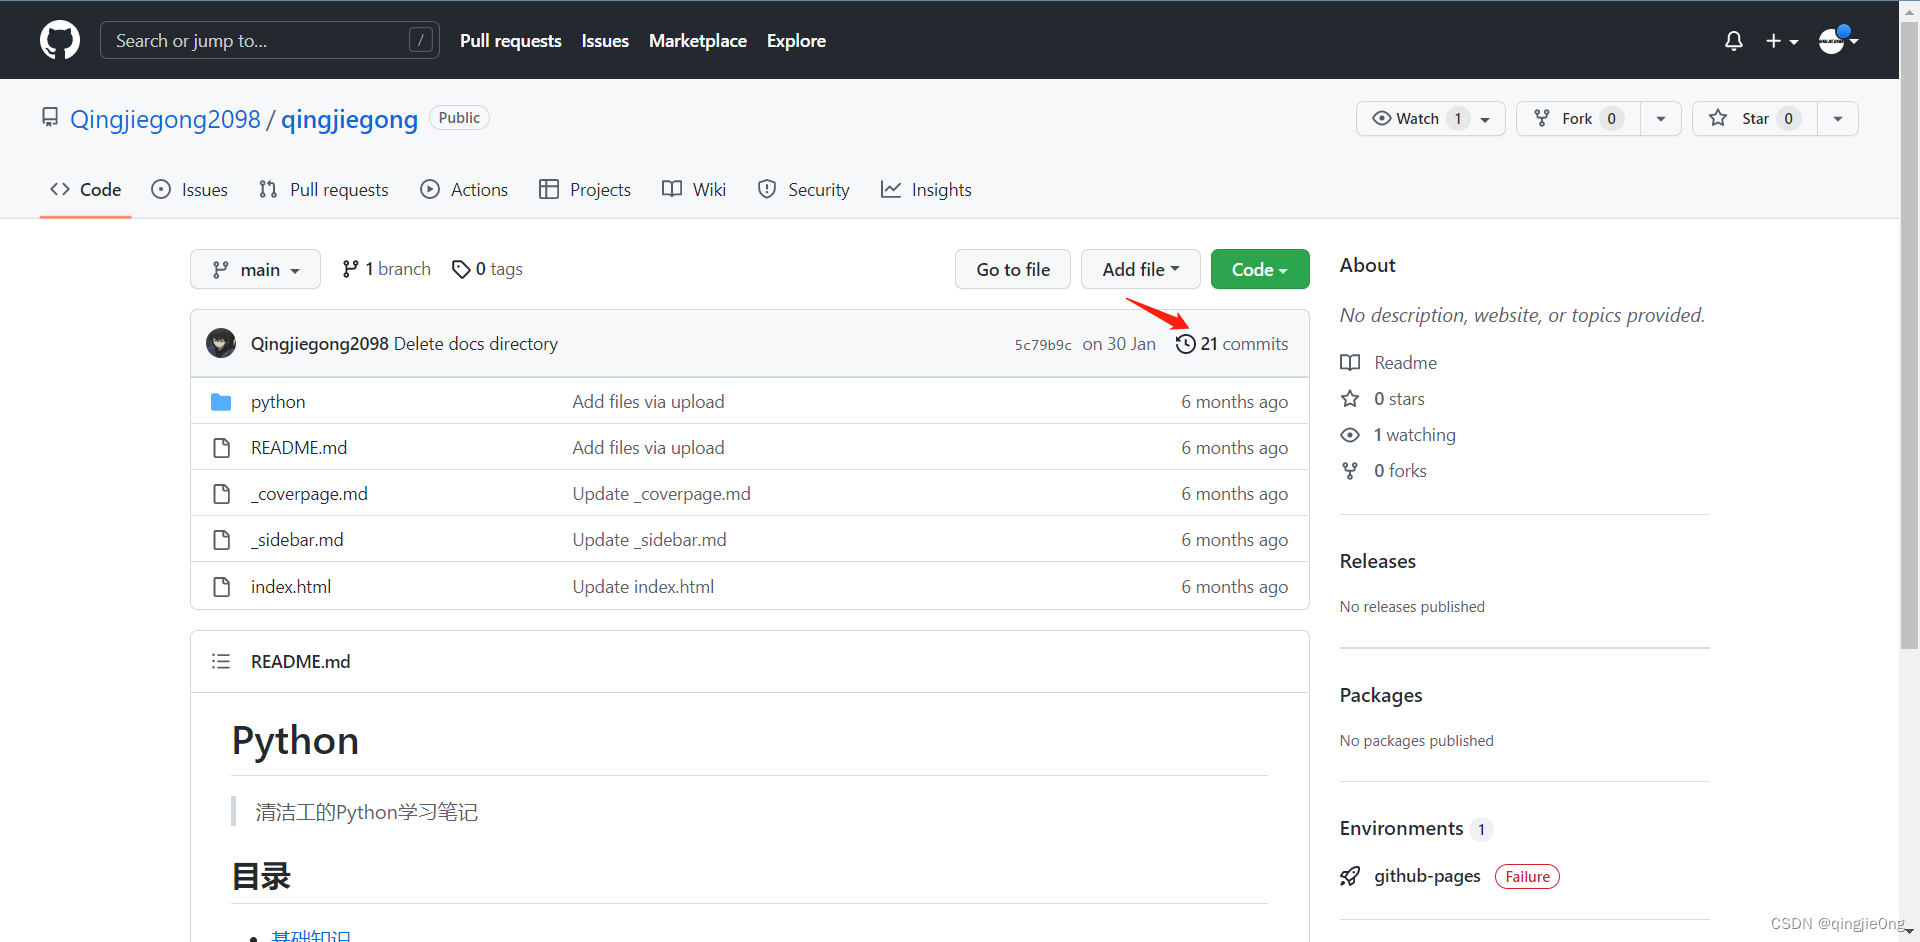Open the Readme link in About

[1405, 362]
